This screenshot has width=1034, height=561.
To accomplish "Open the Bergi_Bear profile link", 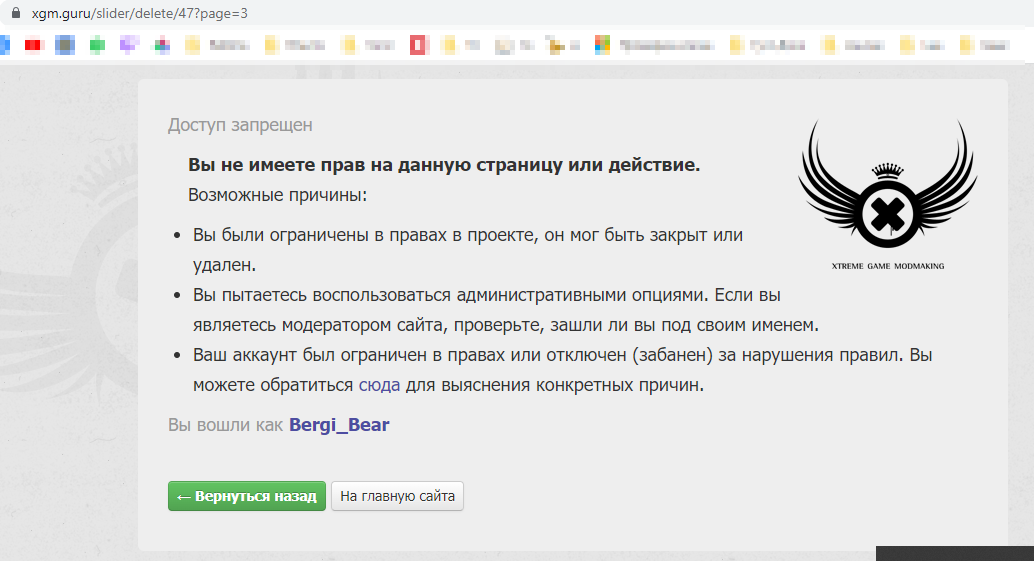I will pyautogui.click(x=339, y=425).
